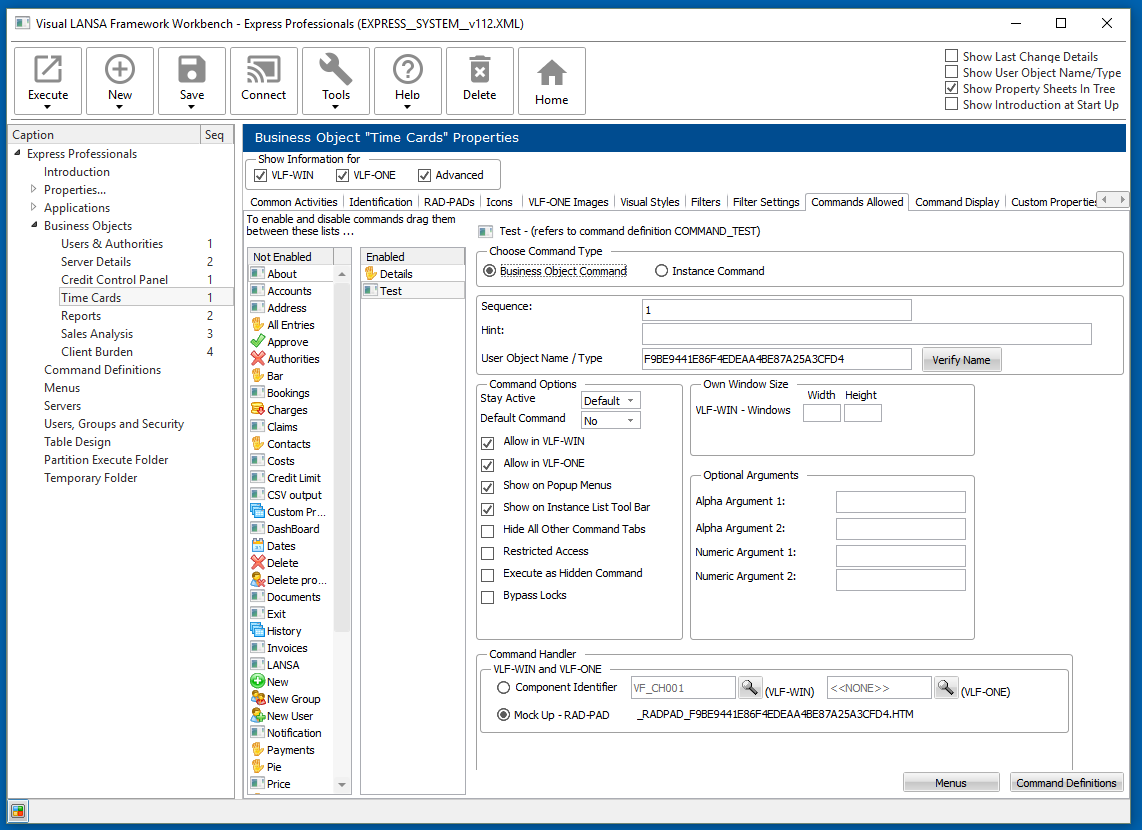
Task: Click the Hint input field
Action: pos(867,334)
